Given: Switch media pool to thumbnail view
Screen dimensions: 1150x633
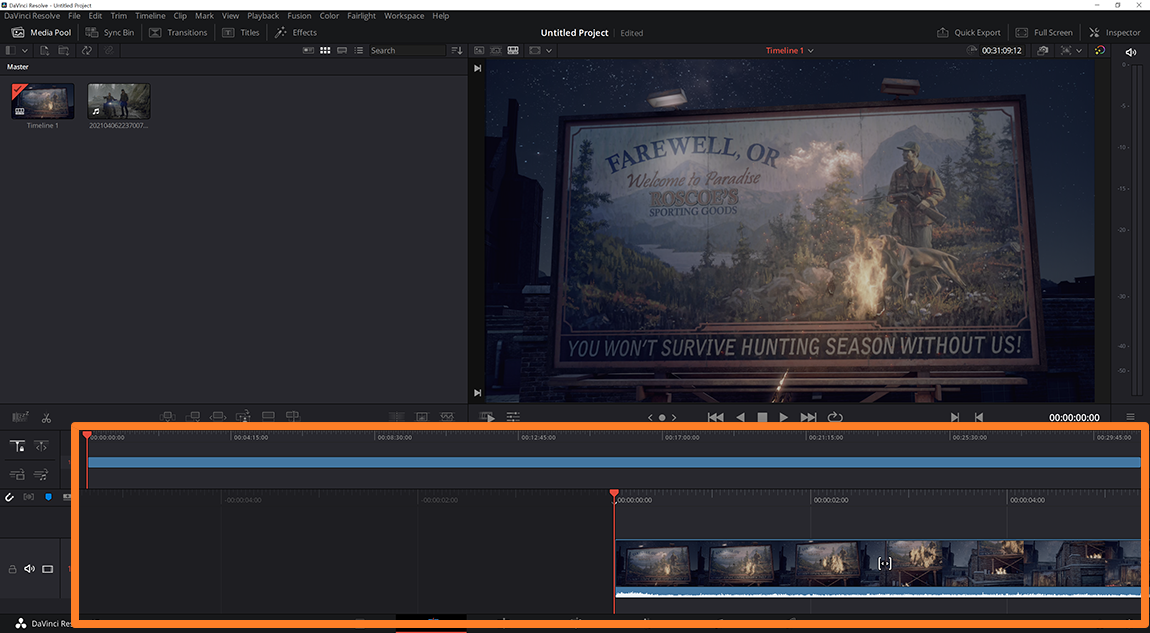Looking at the screenshot, I should coord(325,51).
